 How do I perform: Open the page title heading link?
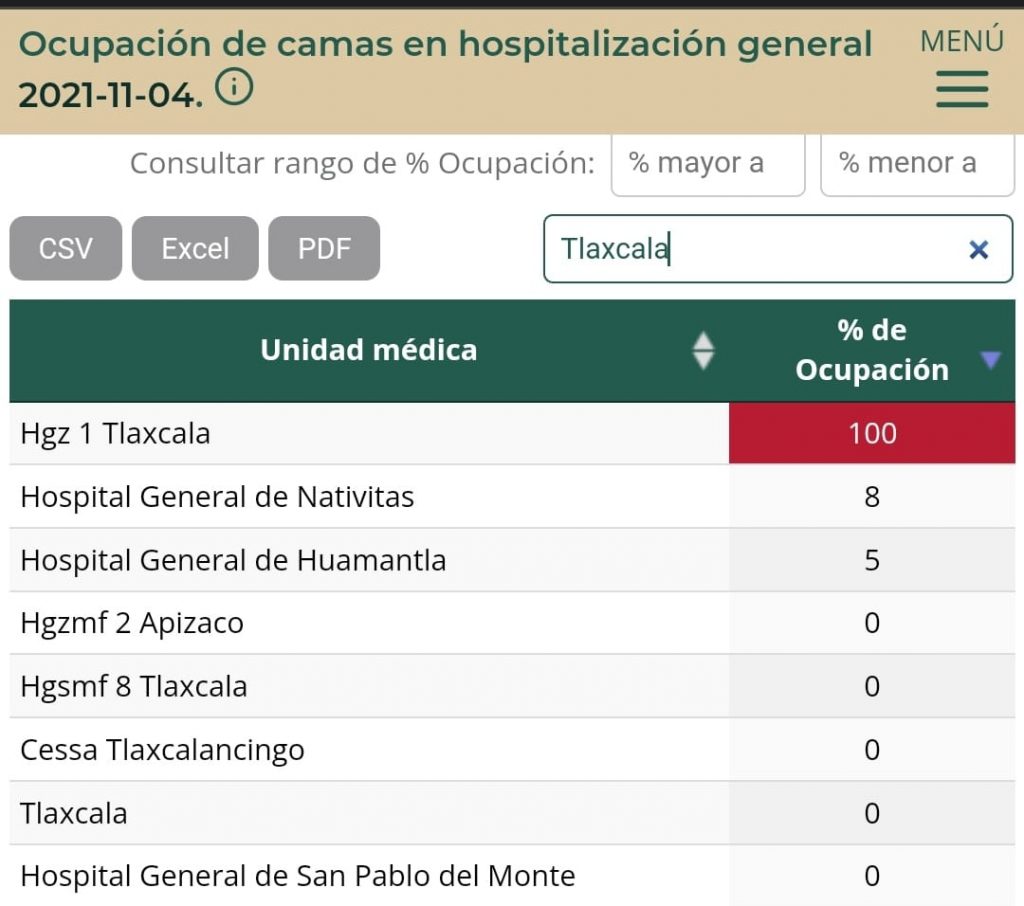point(446,44)
